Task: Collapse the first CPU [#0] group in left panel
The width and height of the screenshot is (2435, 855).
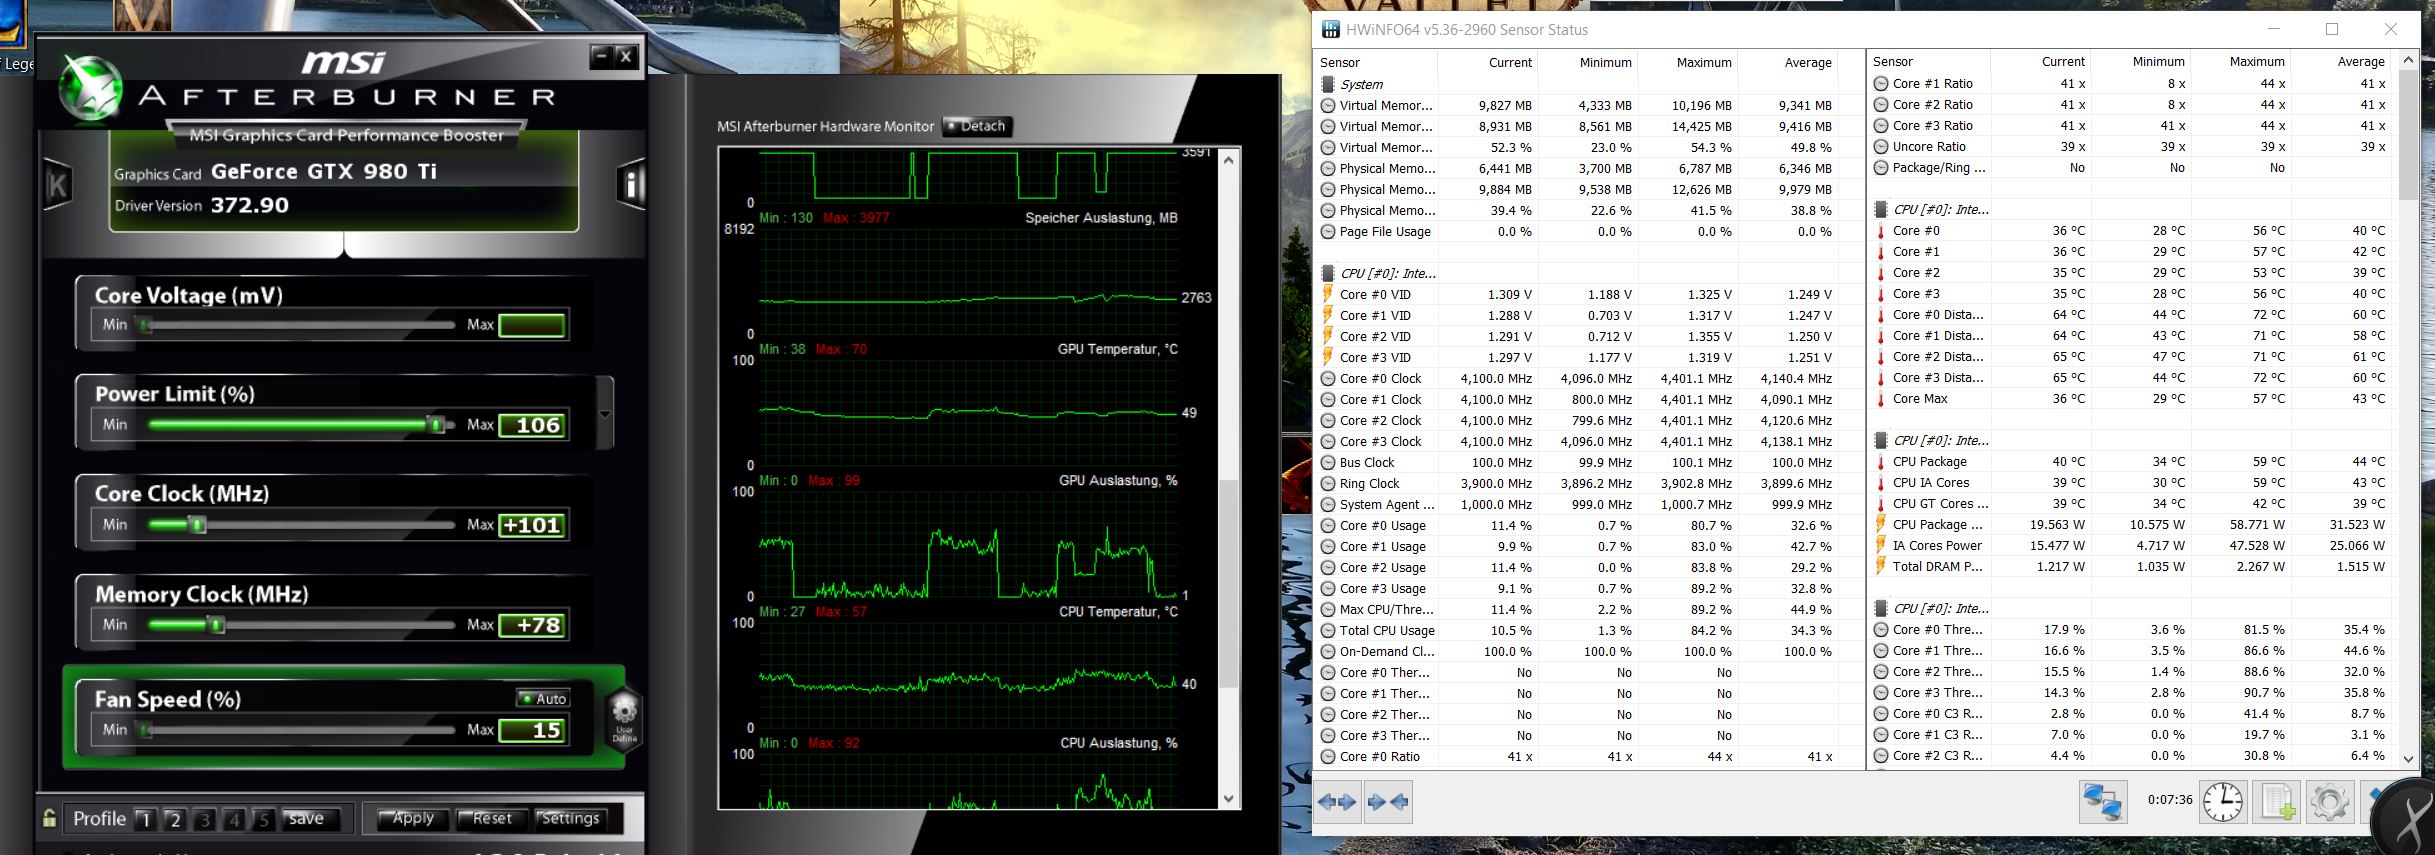Action: (x=1328, y=273)
